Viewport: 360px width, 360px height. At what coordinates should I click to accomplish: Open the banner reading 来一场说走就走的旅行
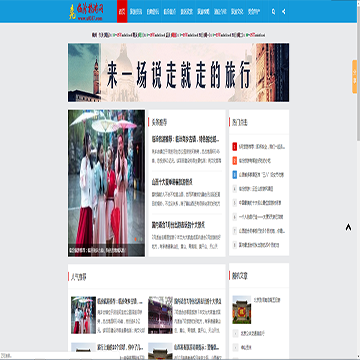(x=178, y=72)
